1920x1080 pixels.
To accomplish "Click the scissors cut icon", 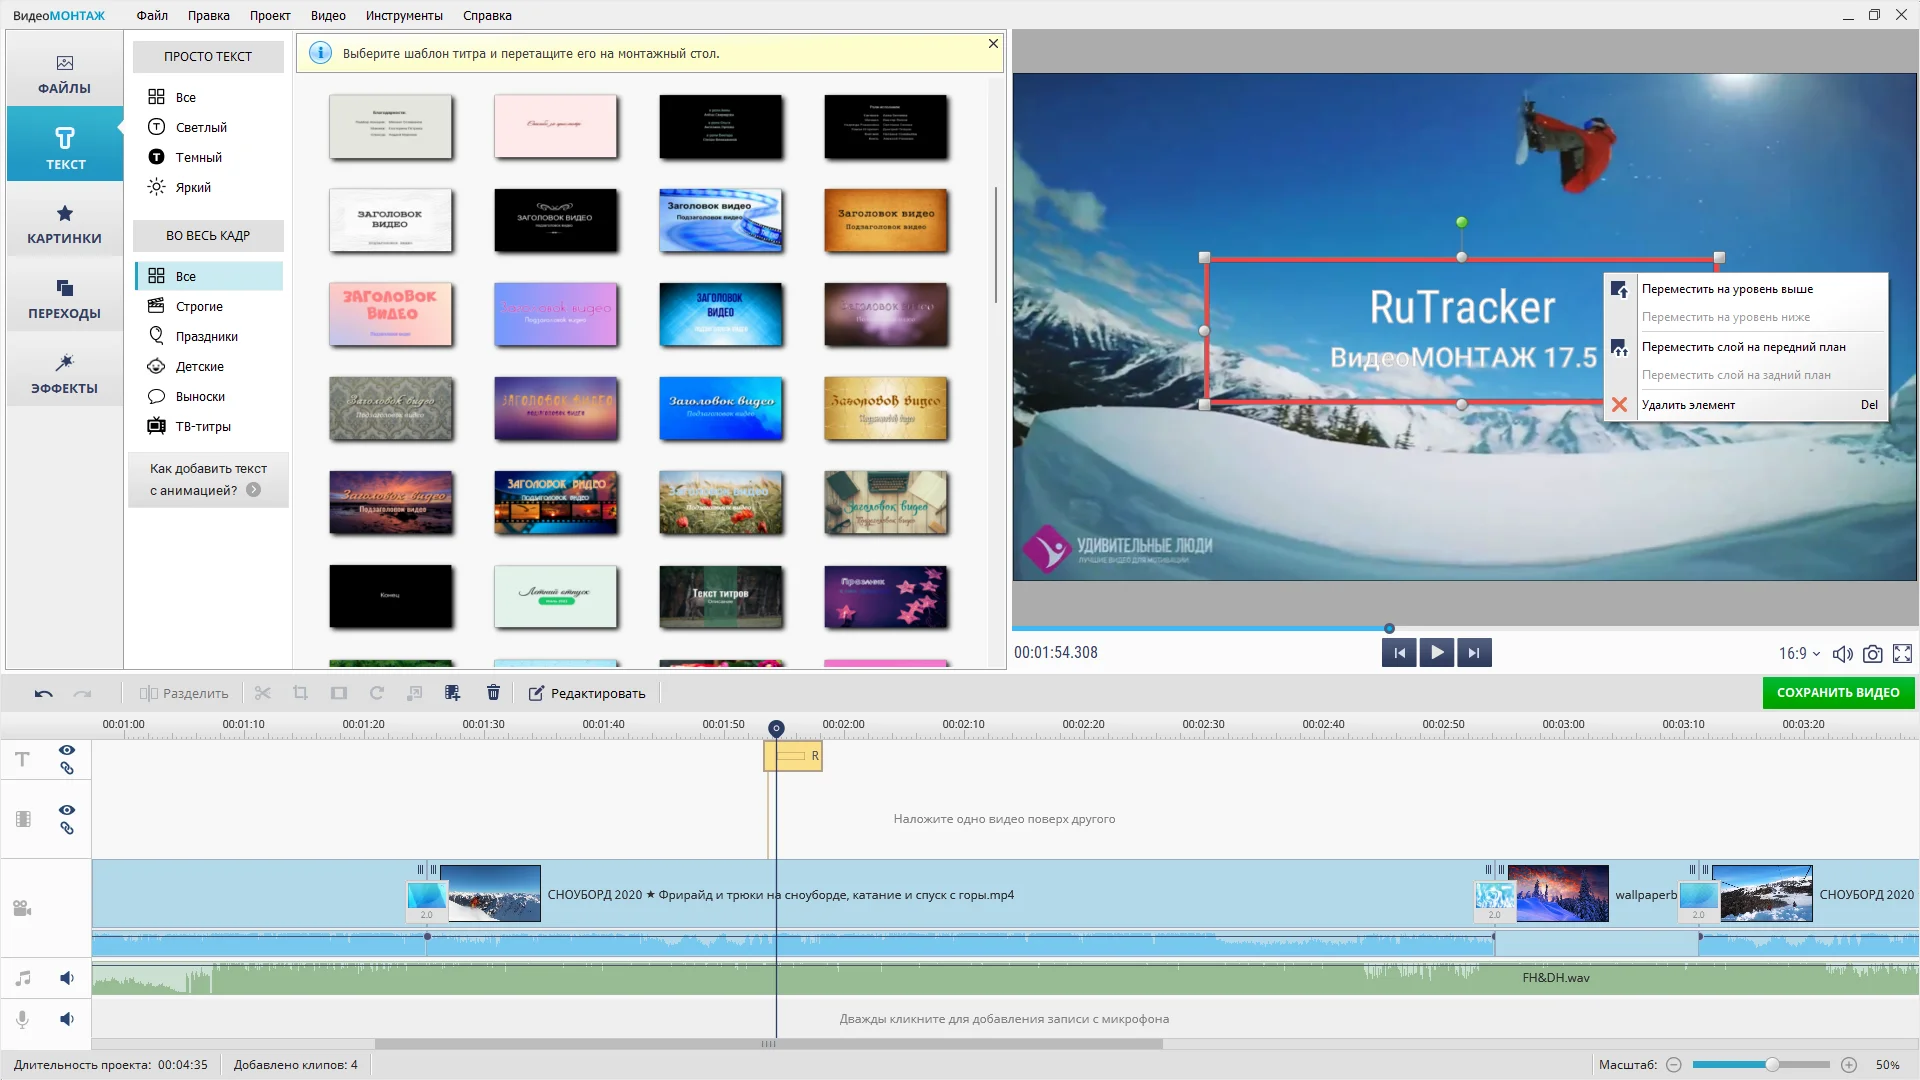I will tap(263, 693).
